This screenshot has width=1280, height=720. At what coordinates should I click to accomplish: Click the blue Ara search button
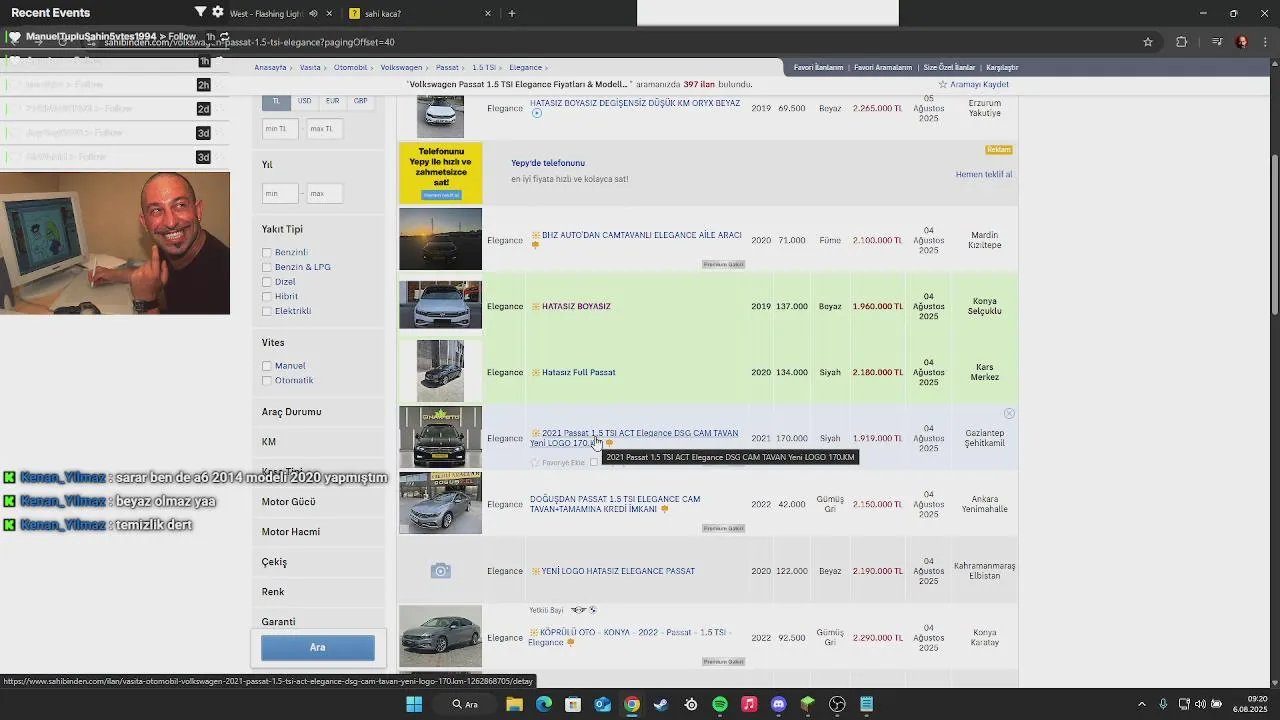point(318,647)
